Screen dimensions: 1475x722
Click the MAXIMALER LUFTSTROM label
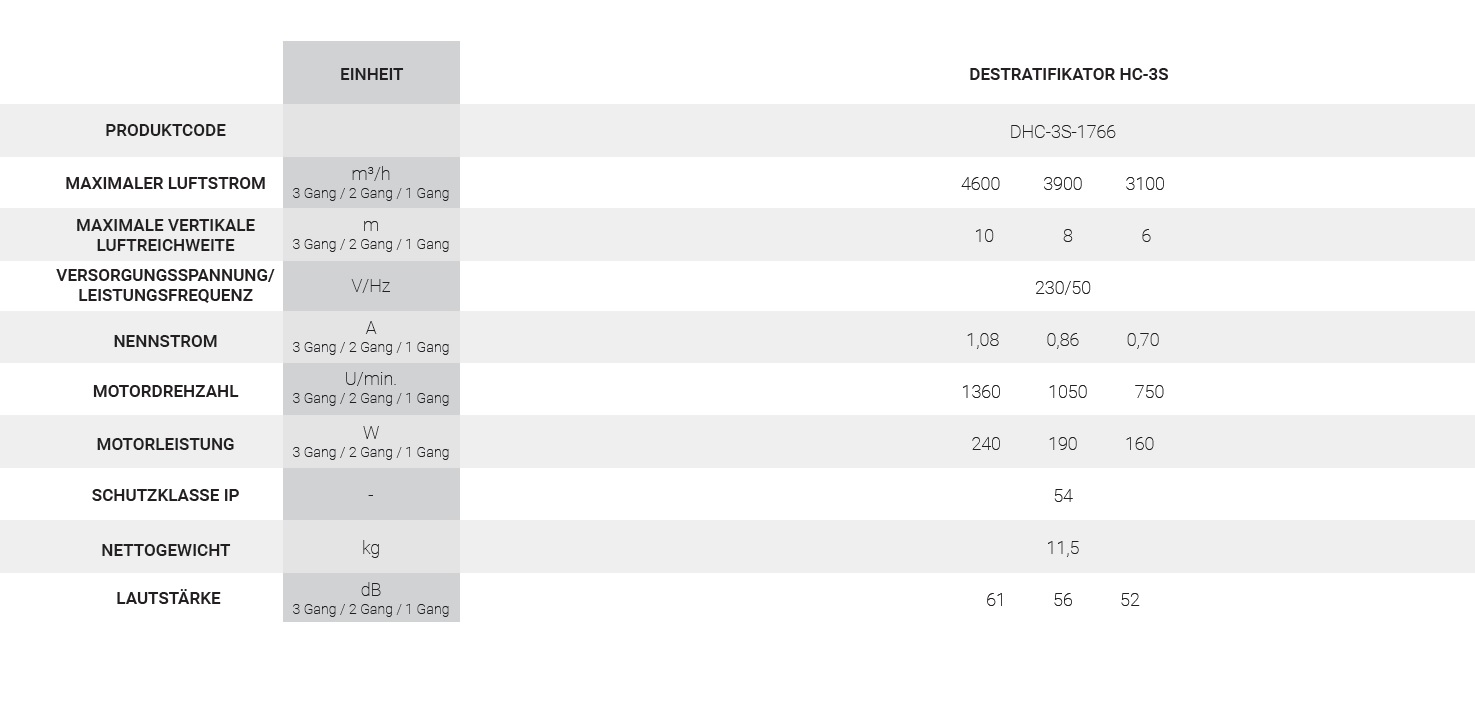click(x=166, y=183)
